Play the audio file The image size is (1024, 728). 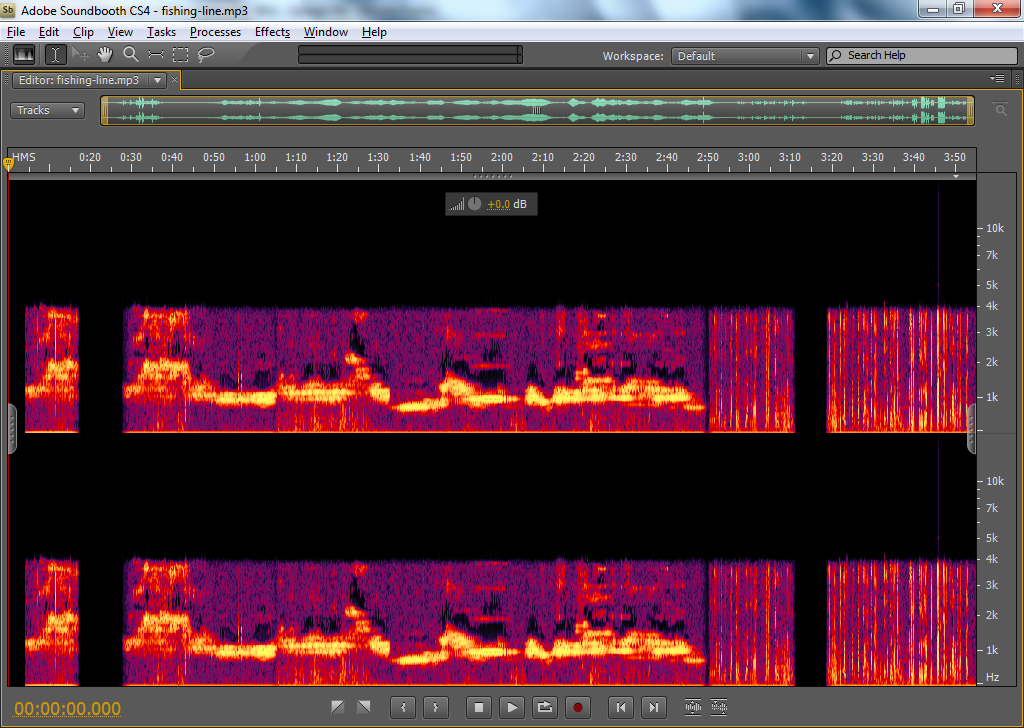(x=511, y=708)
